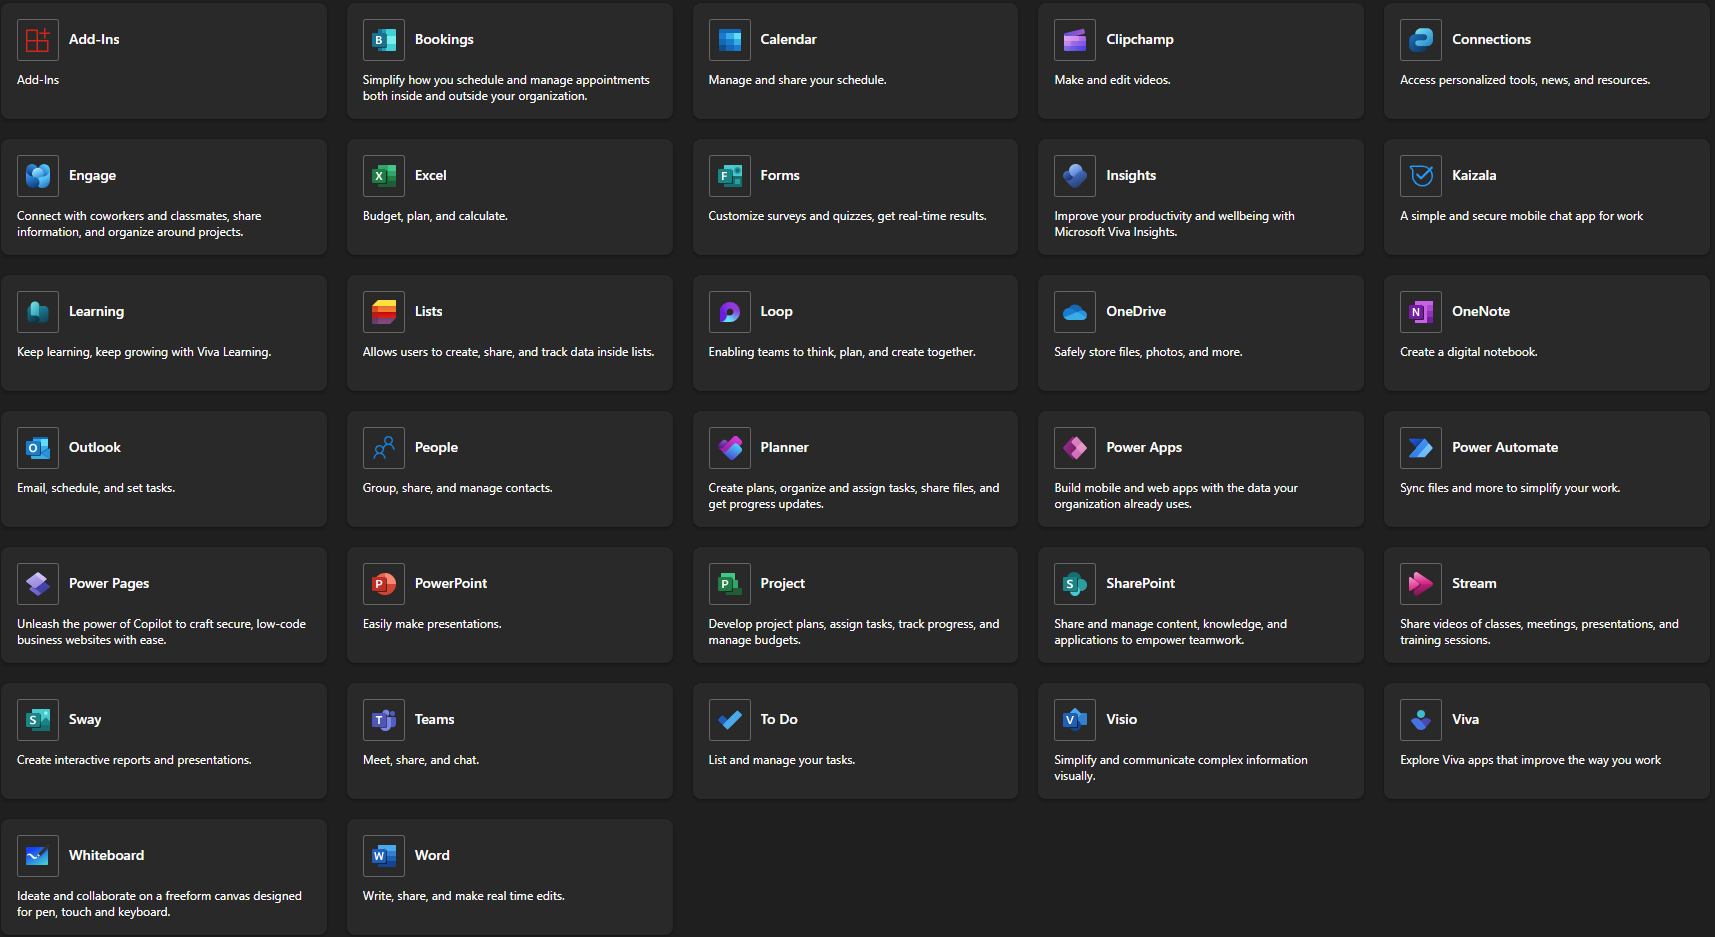1715x937 pixels.
Task: Select the Teams app icon
Action: point(383,720)
